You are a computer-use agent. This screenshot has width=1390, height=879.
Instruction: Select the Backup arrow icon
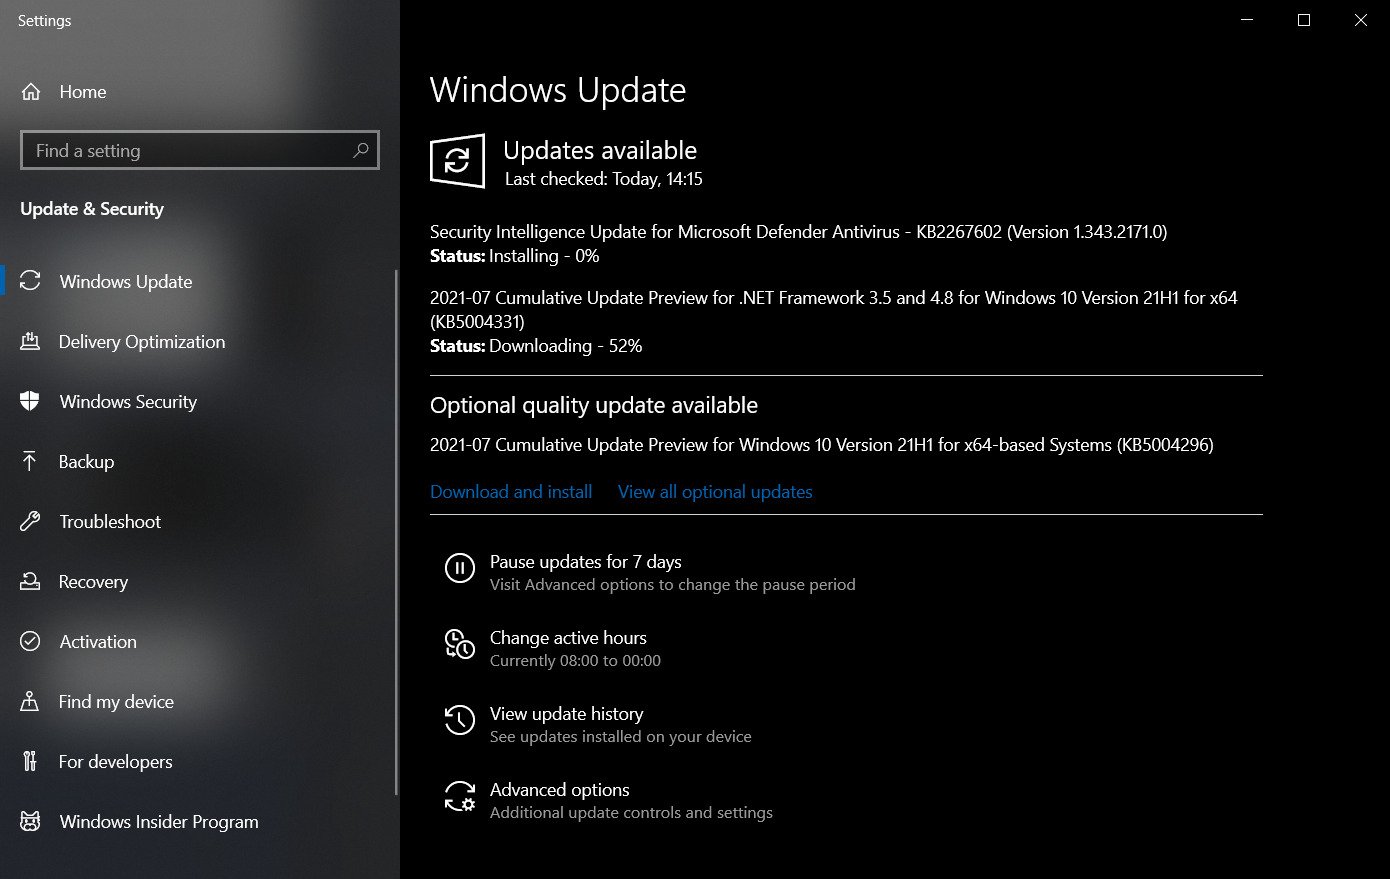[29, 461]
